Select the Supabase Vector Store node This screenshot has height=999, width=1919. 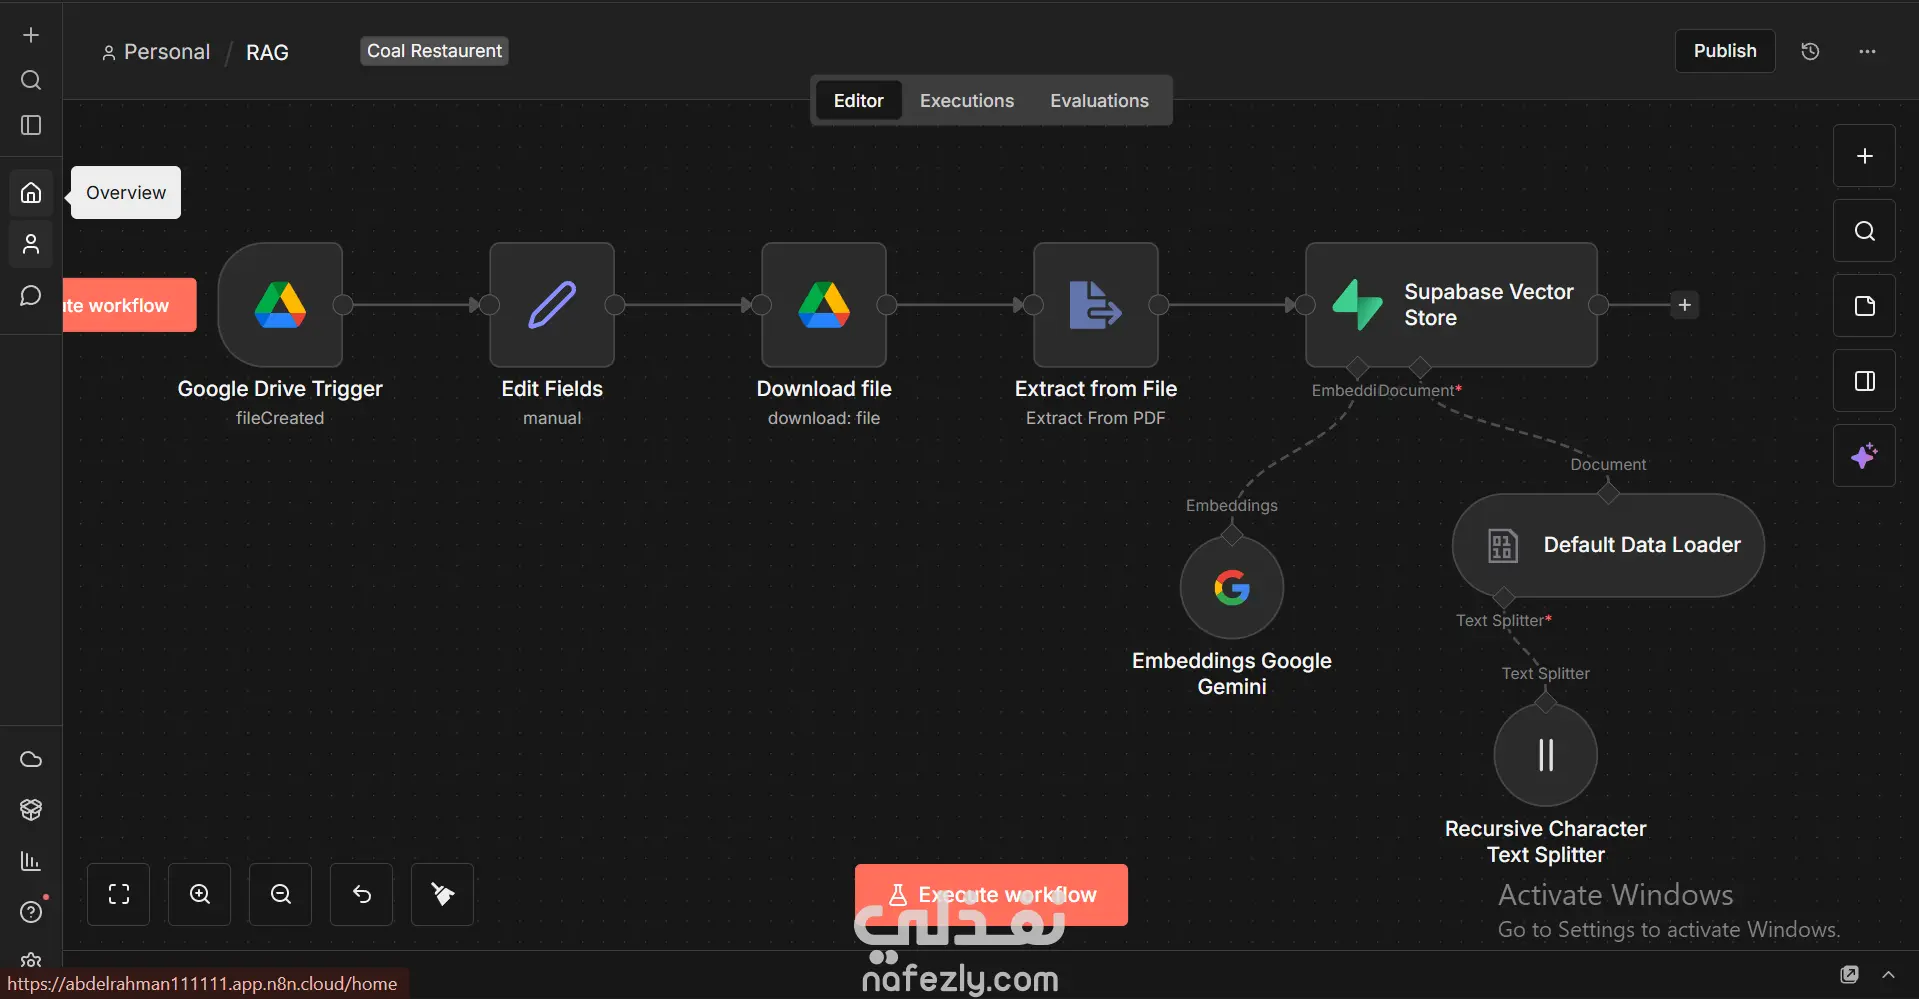tap(1451, 305)
